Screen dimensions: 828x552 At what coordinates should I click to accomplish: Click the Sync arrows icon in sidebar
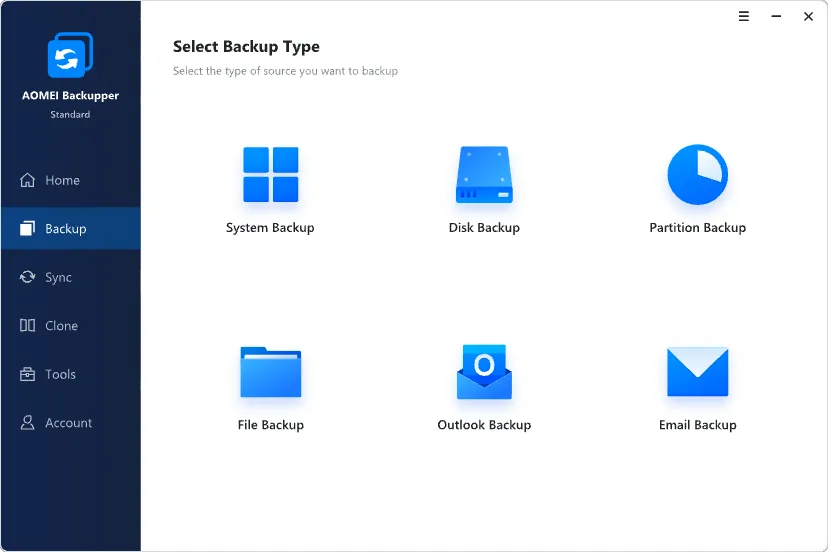pos(28,277)
